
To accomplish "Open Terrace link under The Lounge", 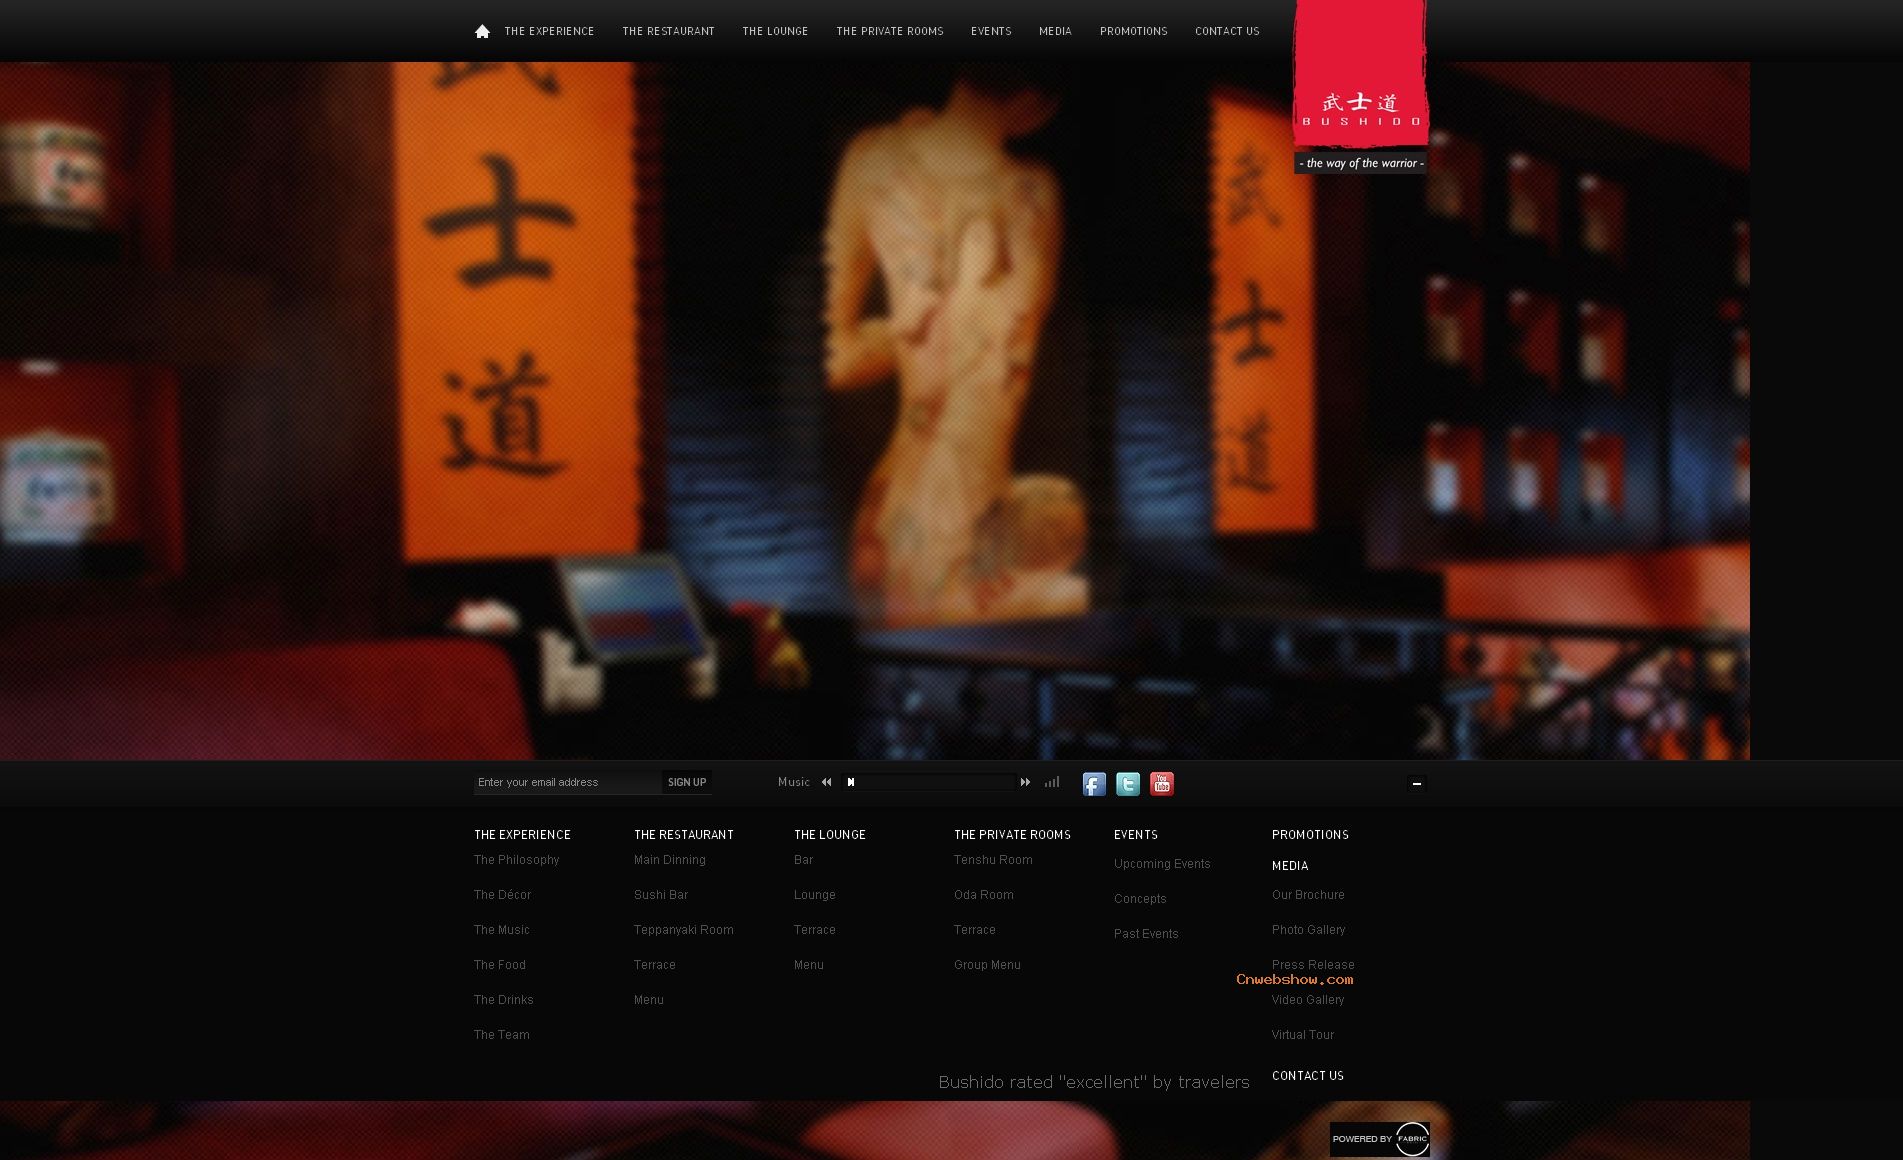I will pyautogui.click(x=814, y=930).
